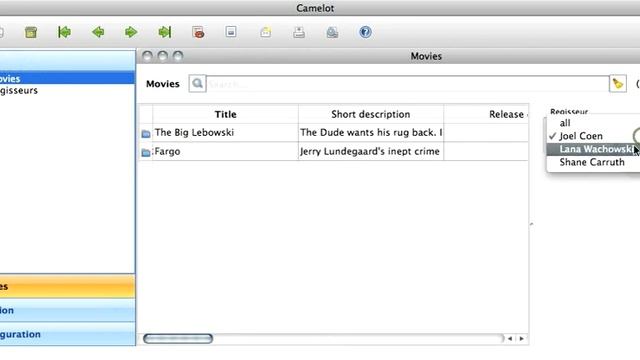Select the highlighted Movies sidebar item
The height and width of the screenshot is (360, 640).
click(67, 78)
